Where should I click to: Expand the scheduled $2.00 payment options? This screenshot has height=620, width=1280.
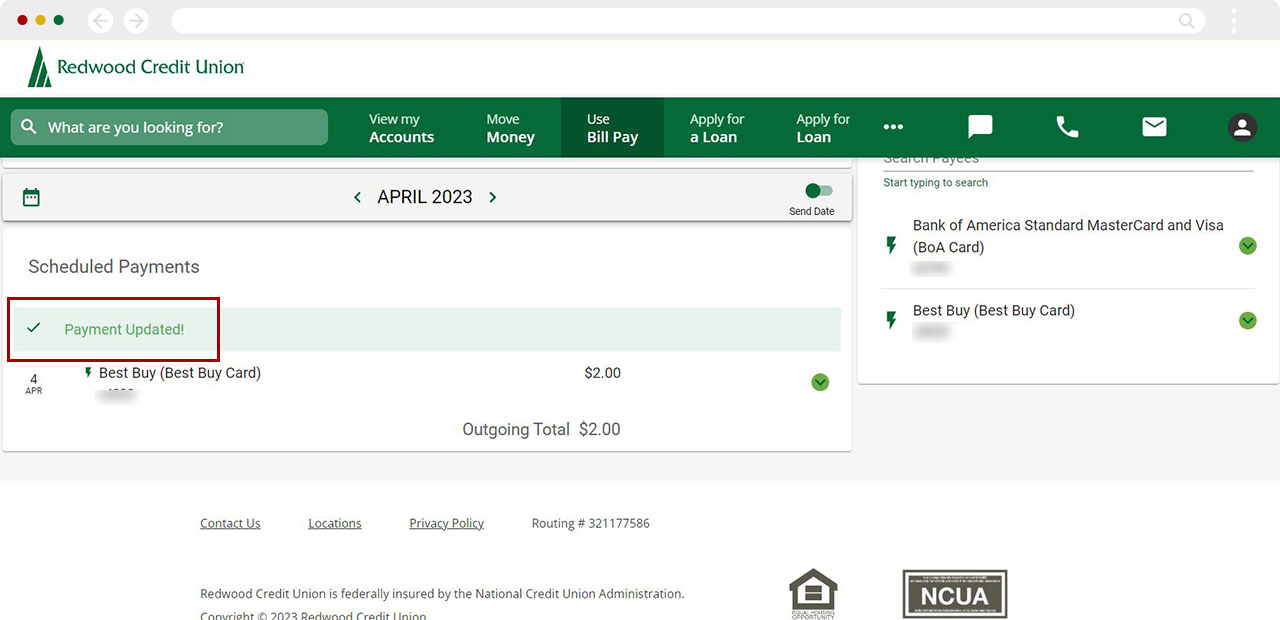pos(820,382)
